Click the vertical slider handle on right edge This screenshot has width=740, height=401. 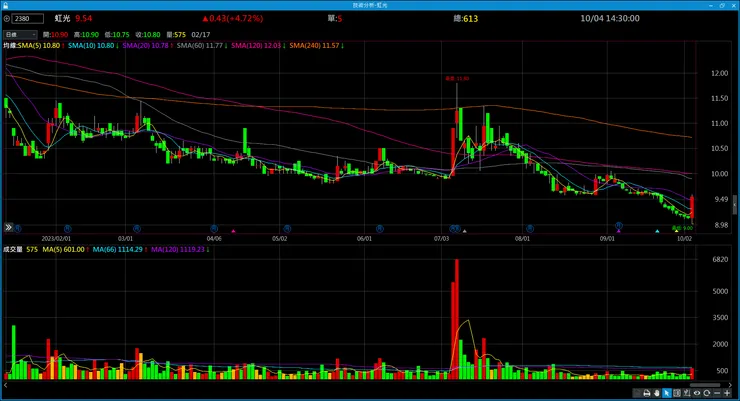734,205
